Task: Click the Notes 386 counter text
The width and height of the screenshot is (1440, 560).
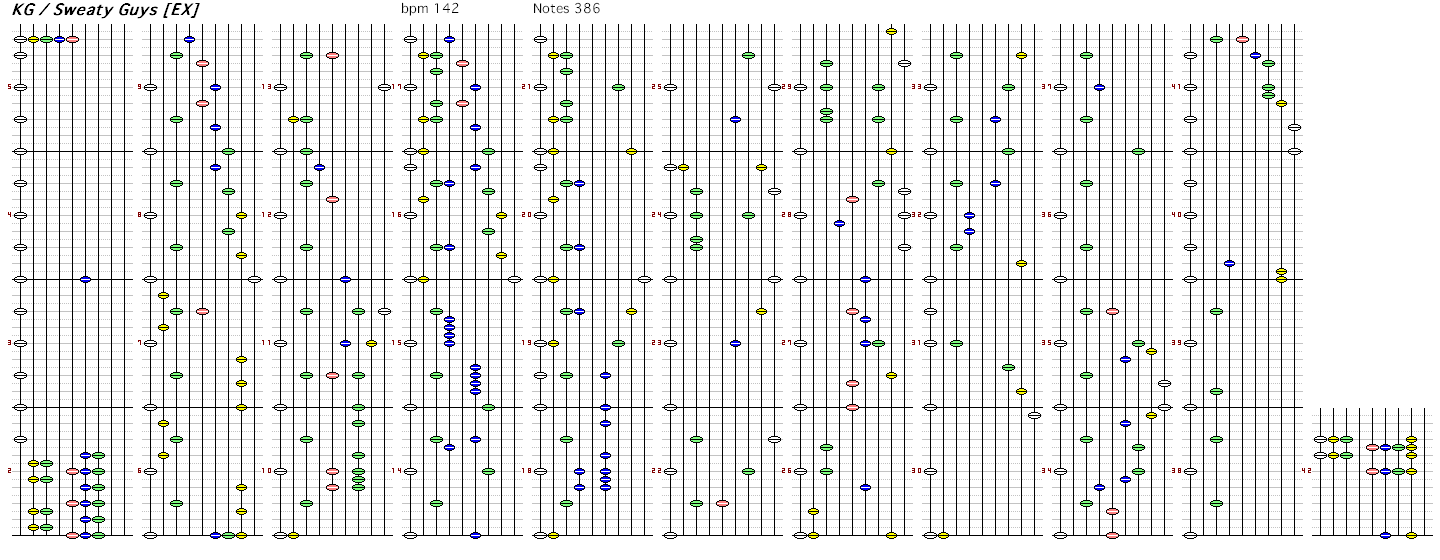Action: click(x=566, y=8)
